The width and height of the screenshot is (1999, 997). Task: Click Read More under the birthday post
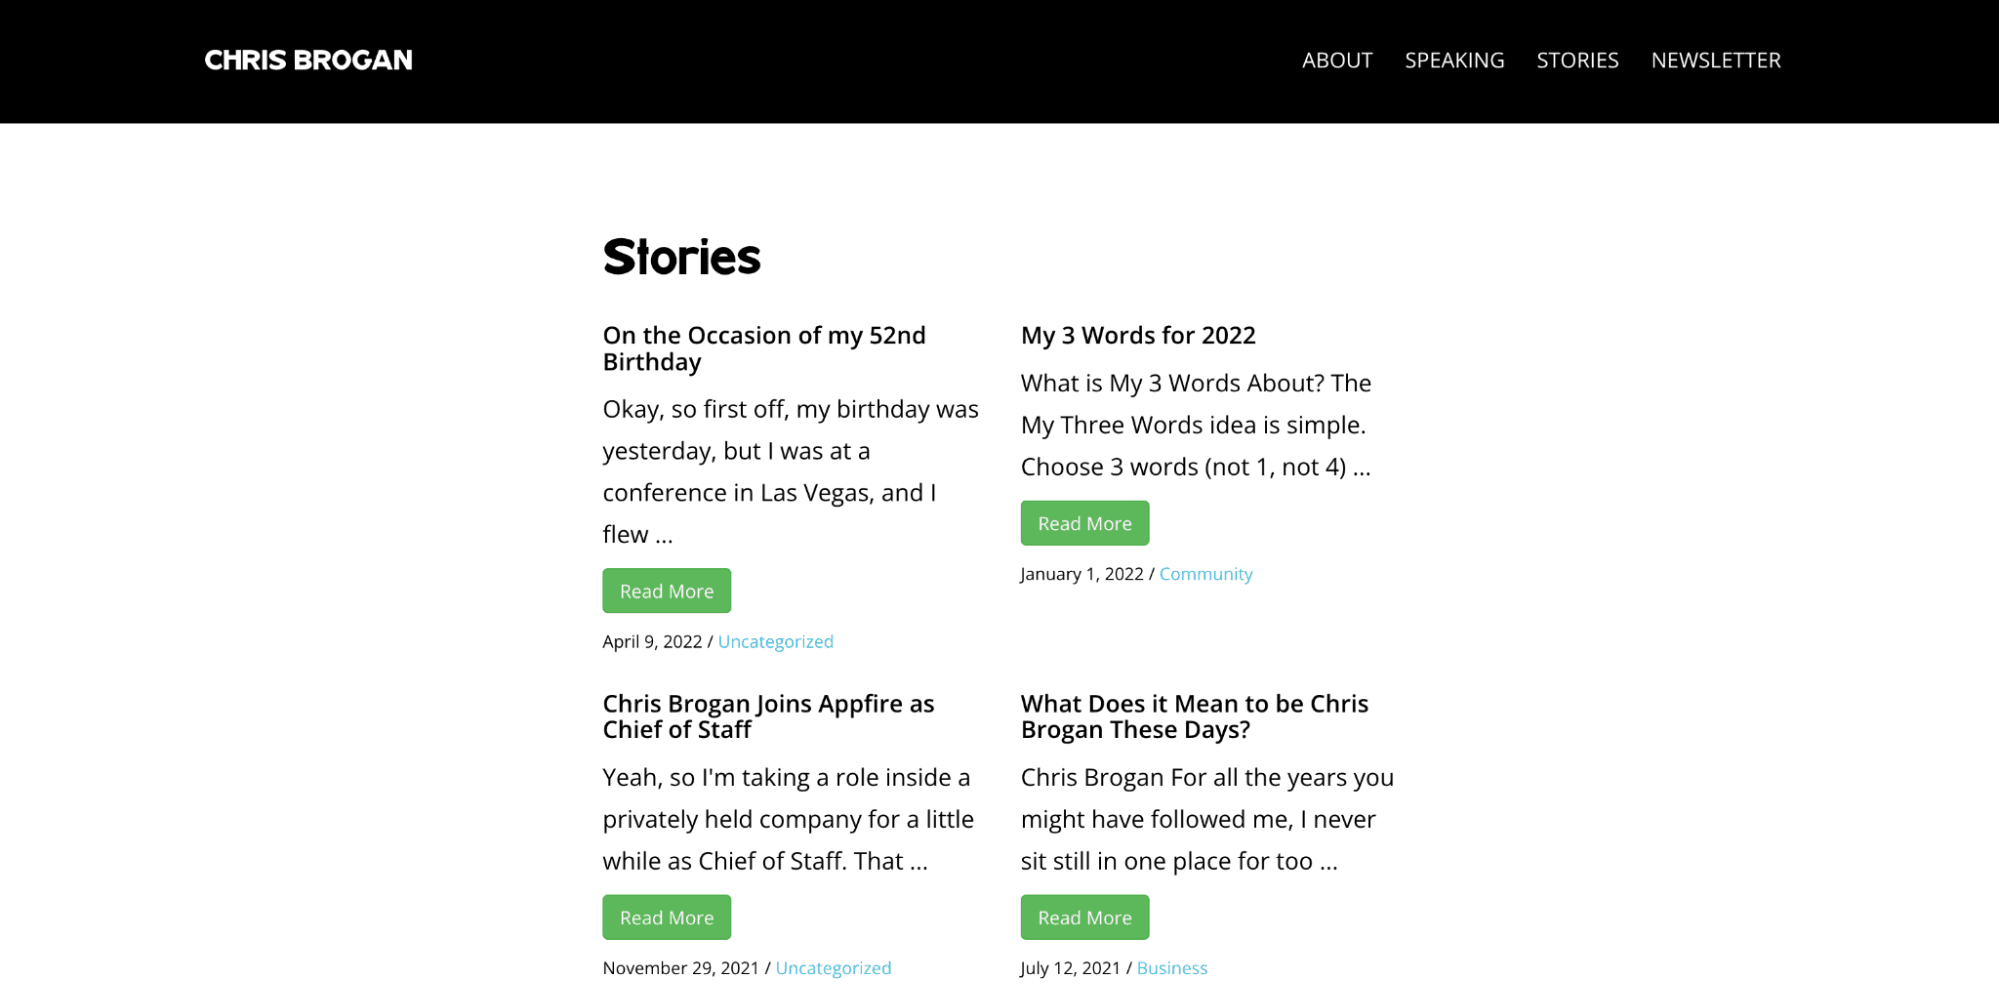(666, 590)
